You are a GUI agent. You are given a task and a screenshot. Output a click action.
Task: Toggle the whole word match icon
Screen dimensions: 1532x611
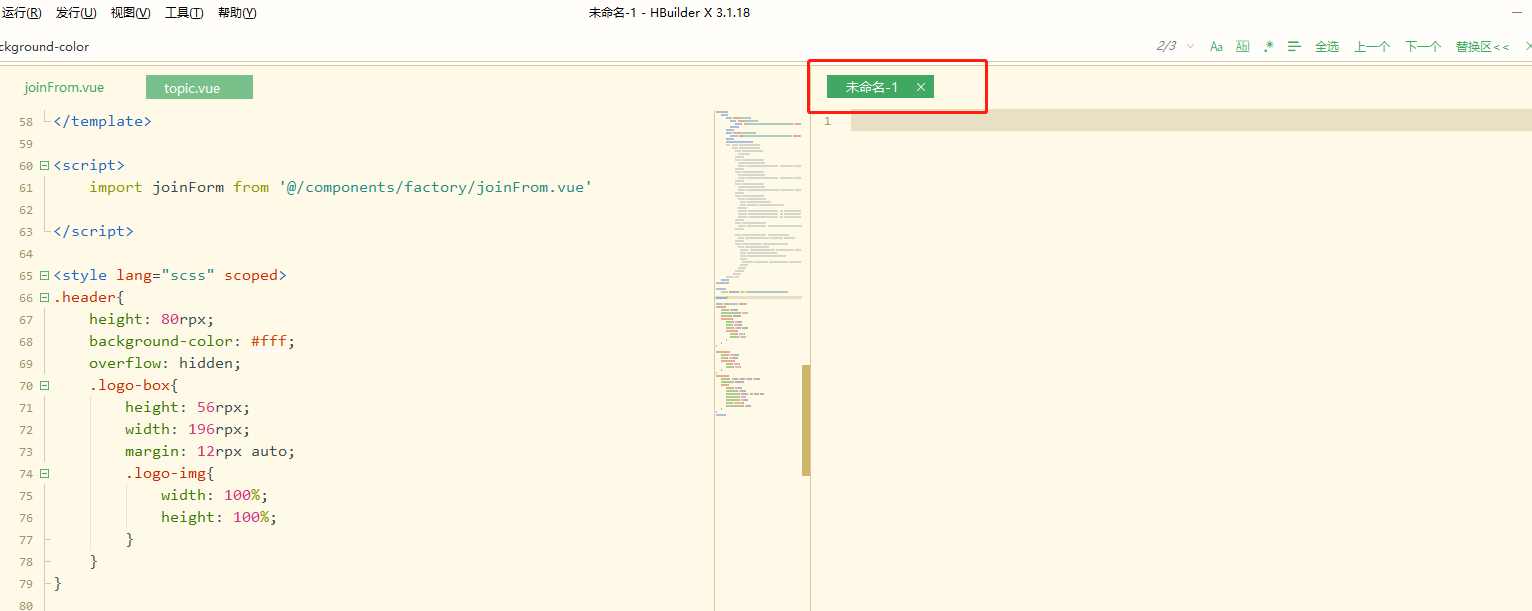point(1242,46)
